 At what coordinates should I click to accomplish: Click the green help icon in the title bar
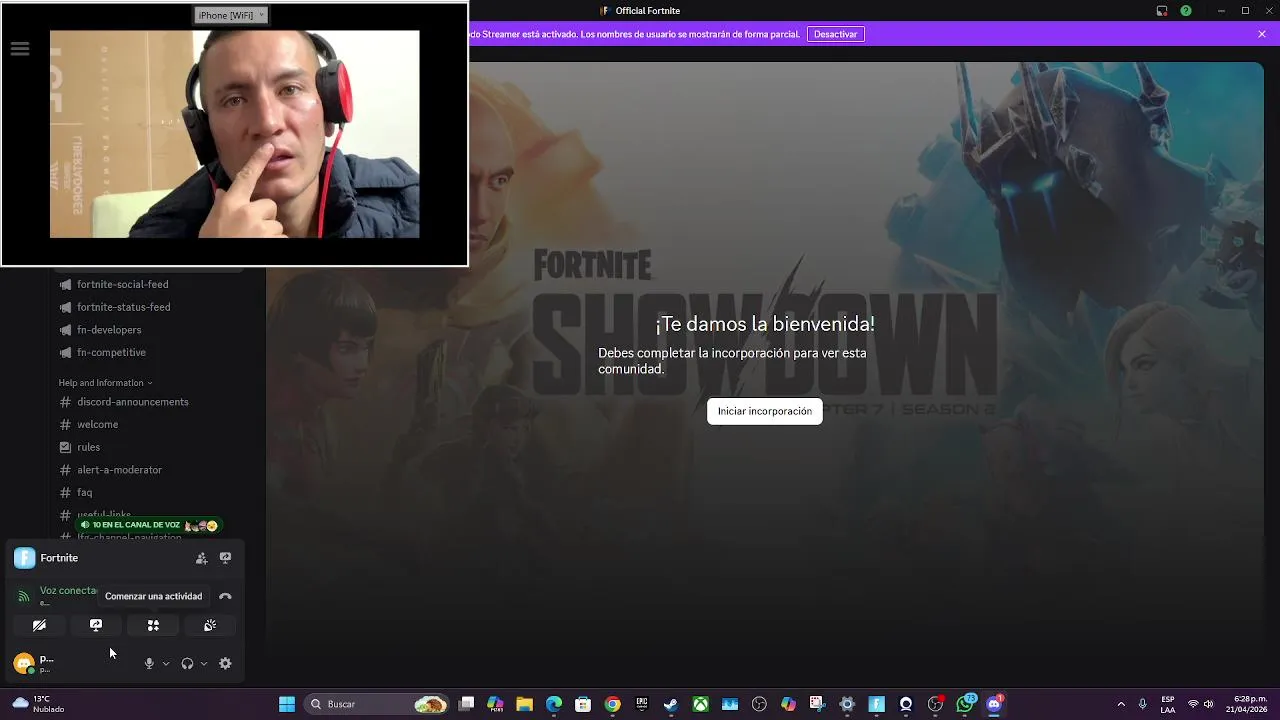[x=1186, y=11]
